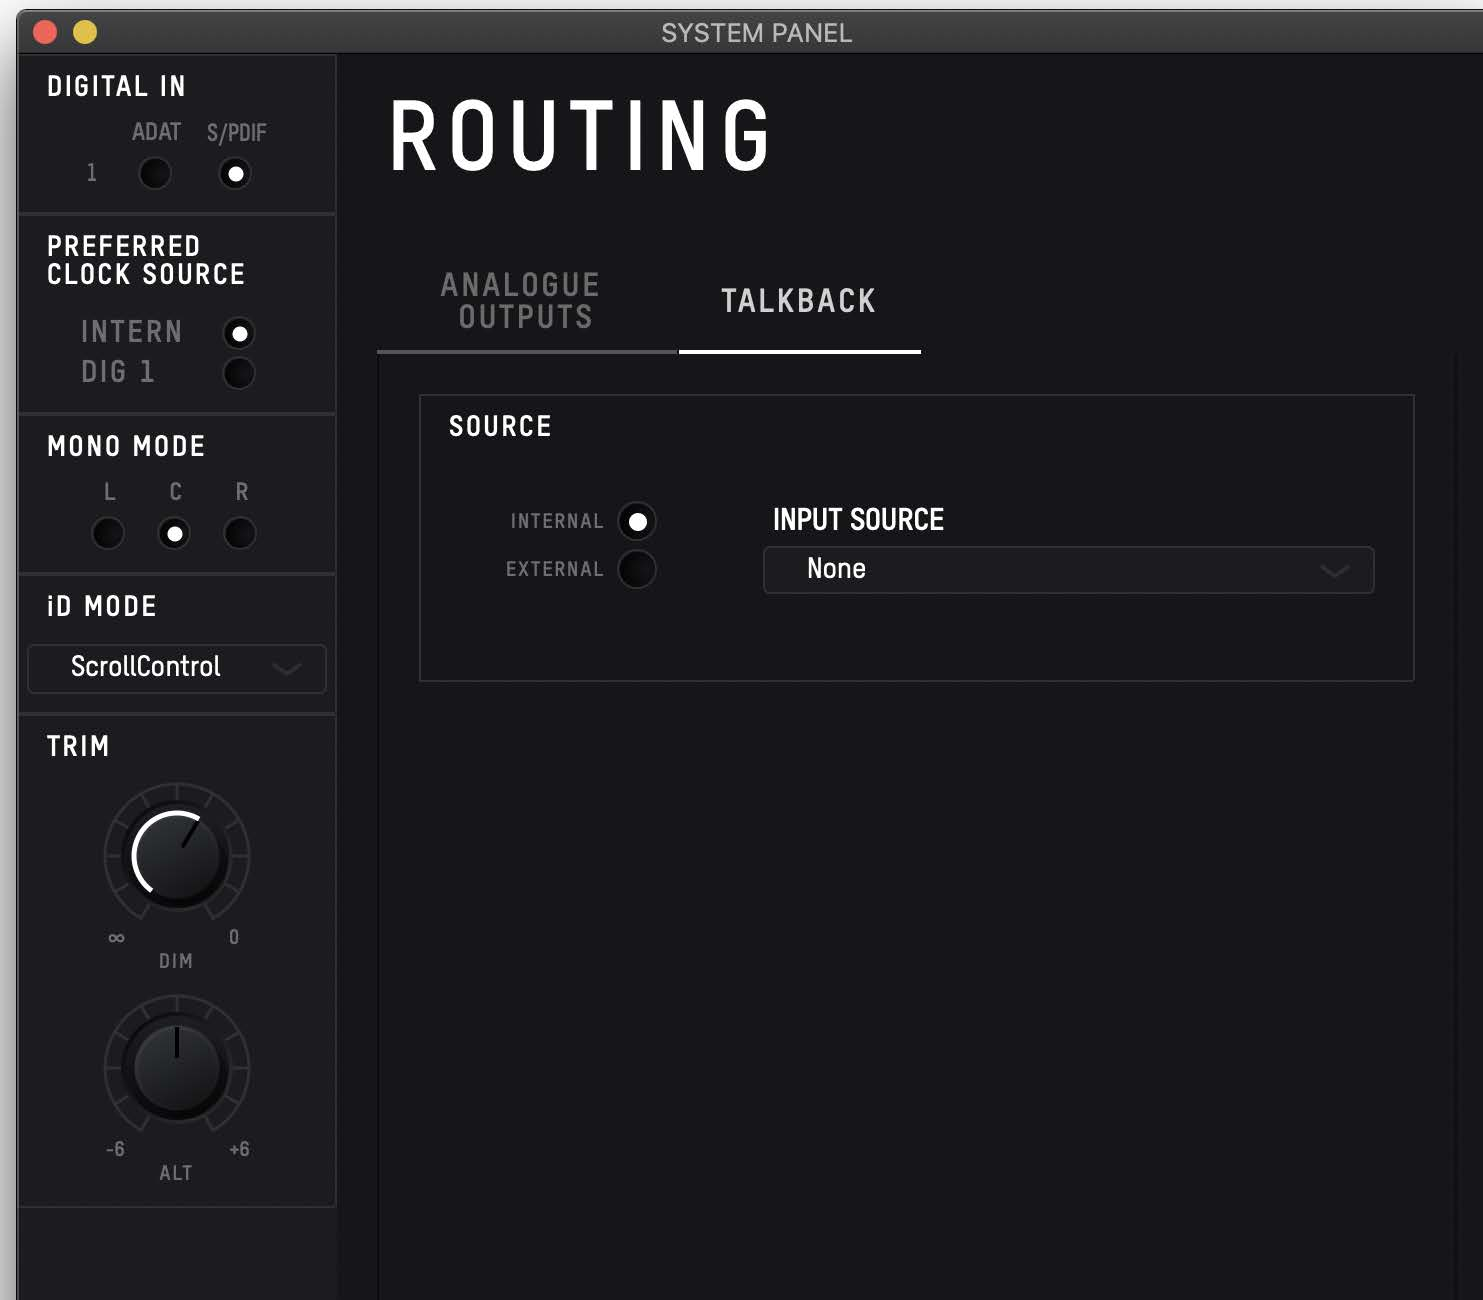Viewport: 1483px width, 1300px height.
Task: Click the ALT trim knob
Action: click(177, 1068)
